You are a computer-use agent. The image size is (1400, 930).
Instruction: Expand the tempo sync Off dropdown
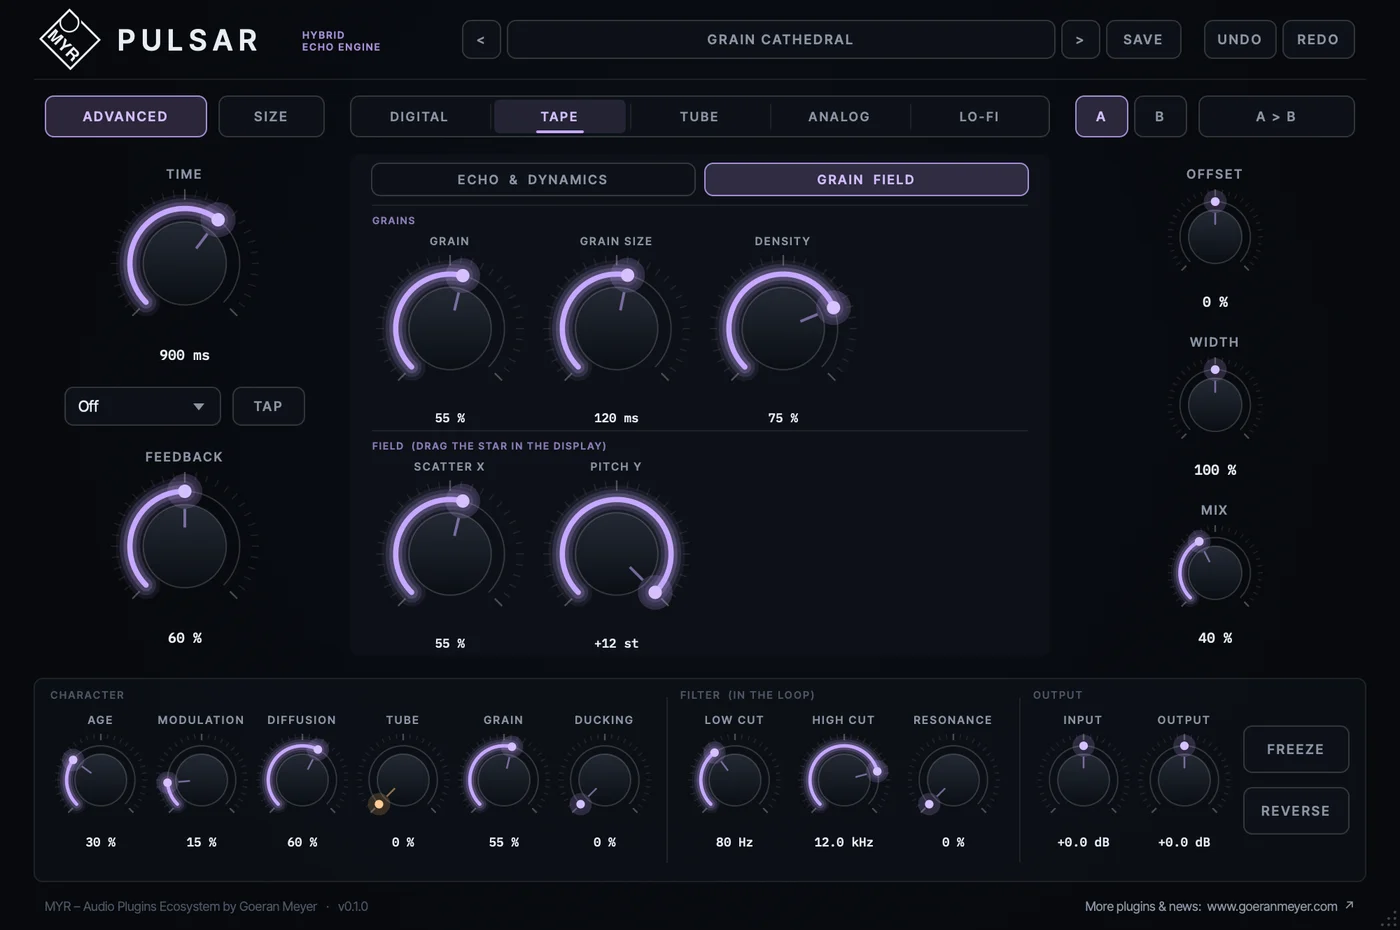[x=142, y=406]
